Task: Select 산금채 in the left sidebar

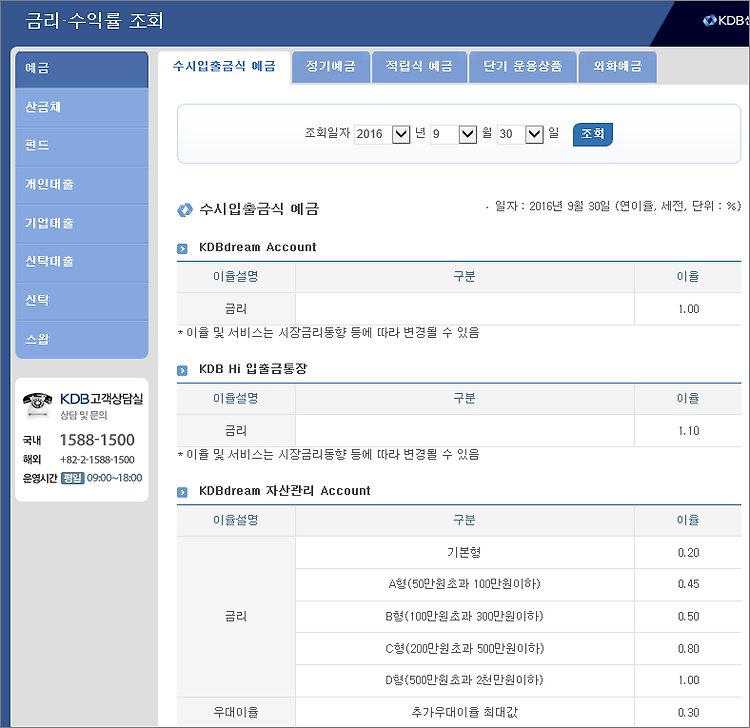Action: (82, 107)
